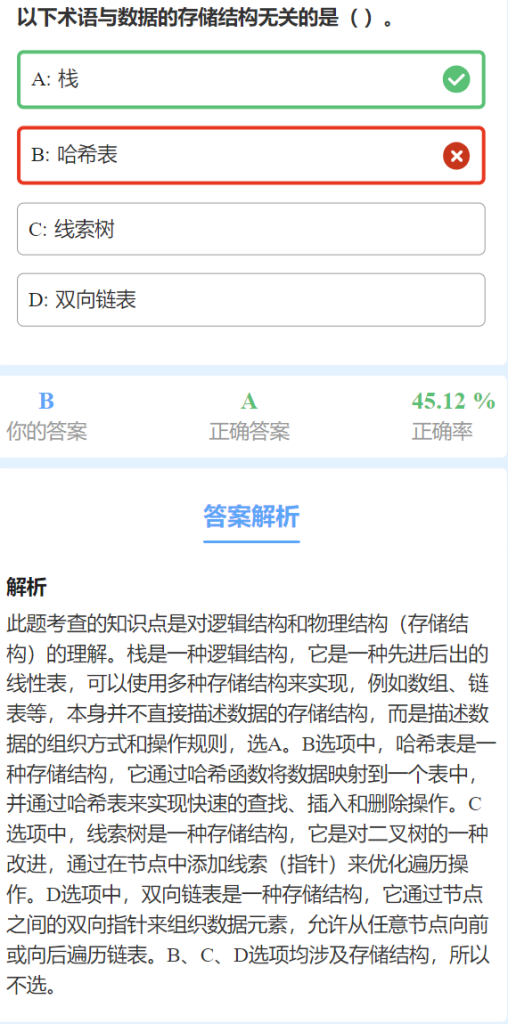Select option A: 栈
This screenshot has height=1024, width=508.
coord(251,80)
